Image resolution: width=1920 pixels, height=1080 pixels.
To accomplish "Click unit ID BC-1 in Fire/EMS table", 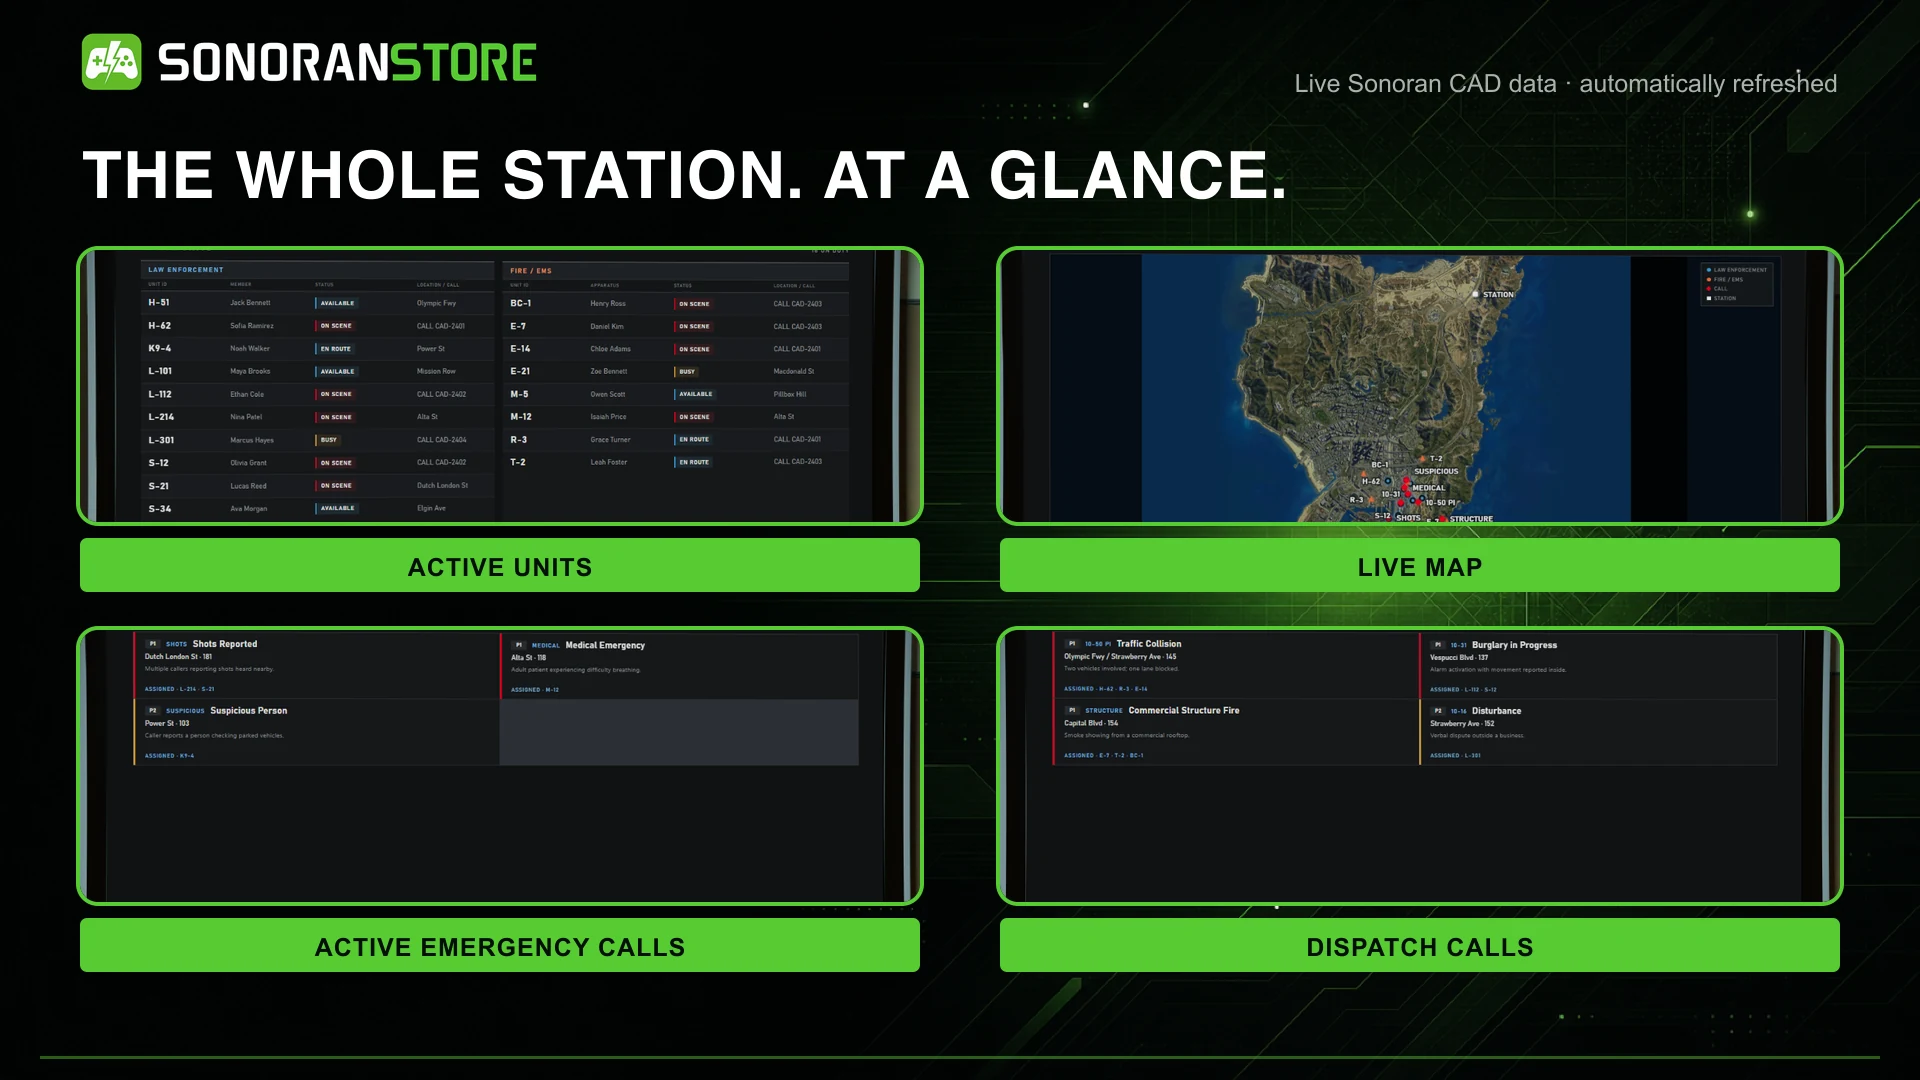I will pos(521,303).
